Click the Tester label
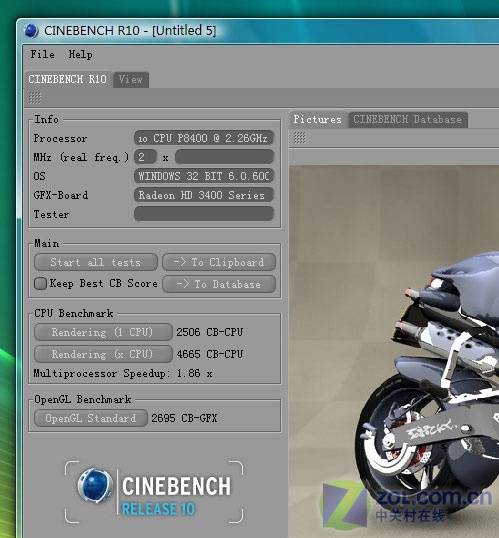 [51, 214]
